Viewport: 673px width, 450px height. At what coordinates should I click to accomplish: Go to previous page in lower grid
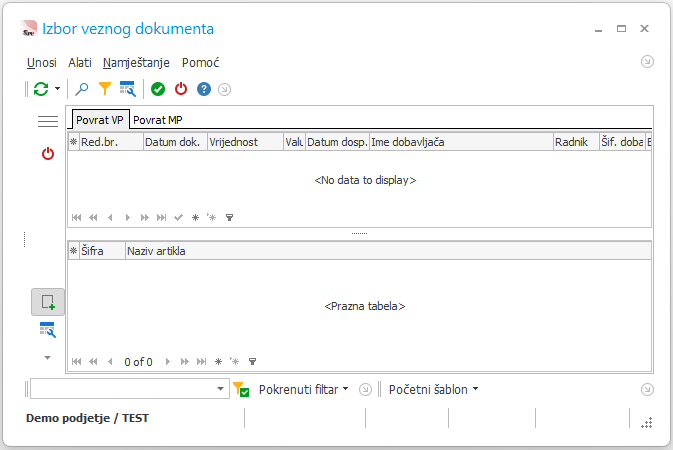(93, 362)
